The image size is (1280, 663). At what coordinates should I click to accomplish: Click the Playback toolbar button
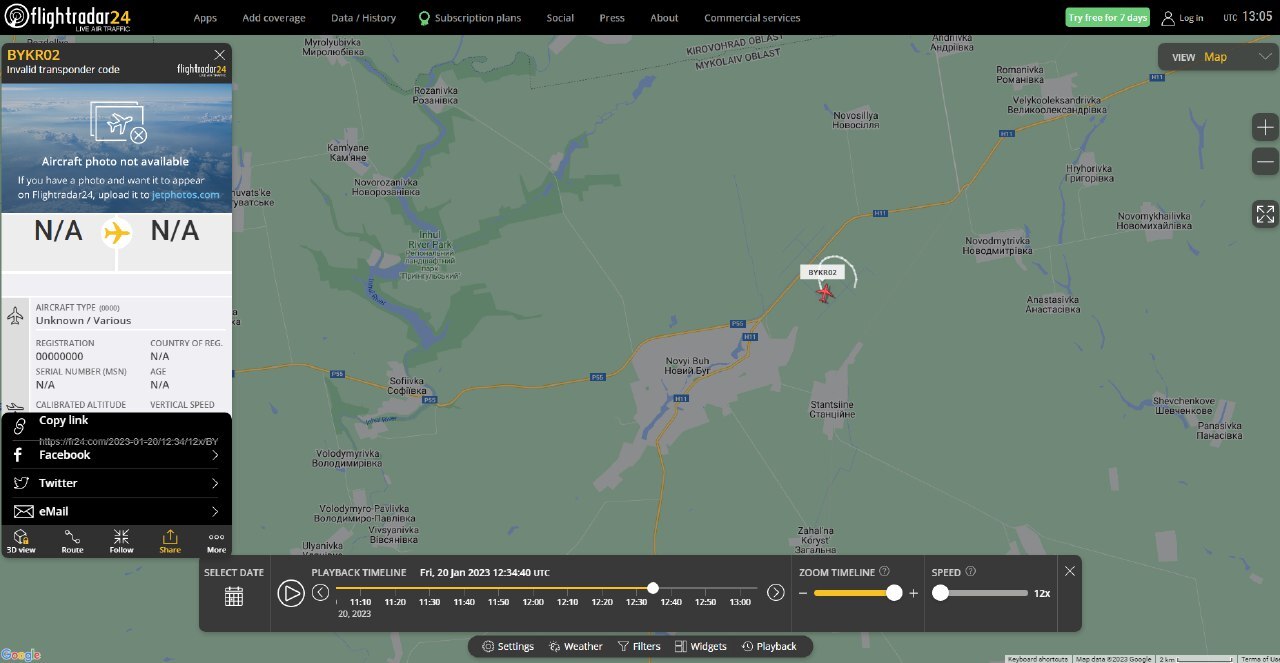[x=769, y=647]
